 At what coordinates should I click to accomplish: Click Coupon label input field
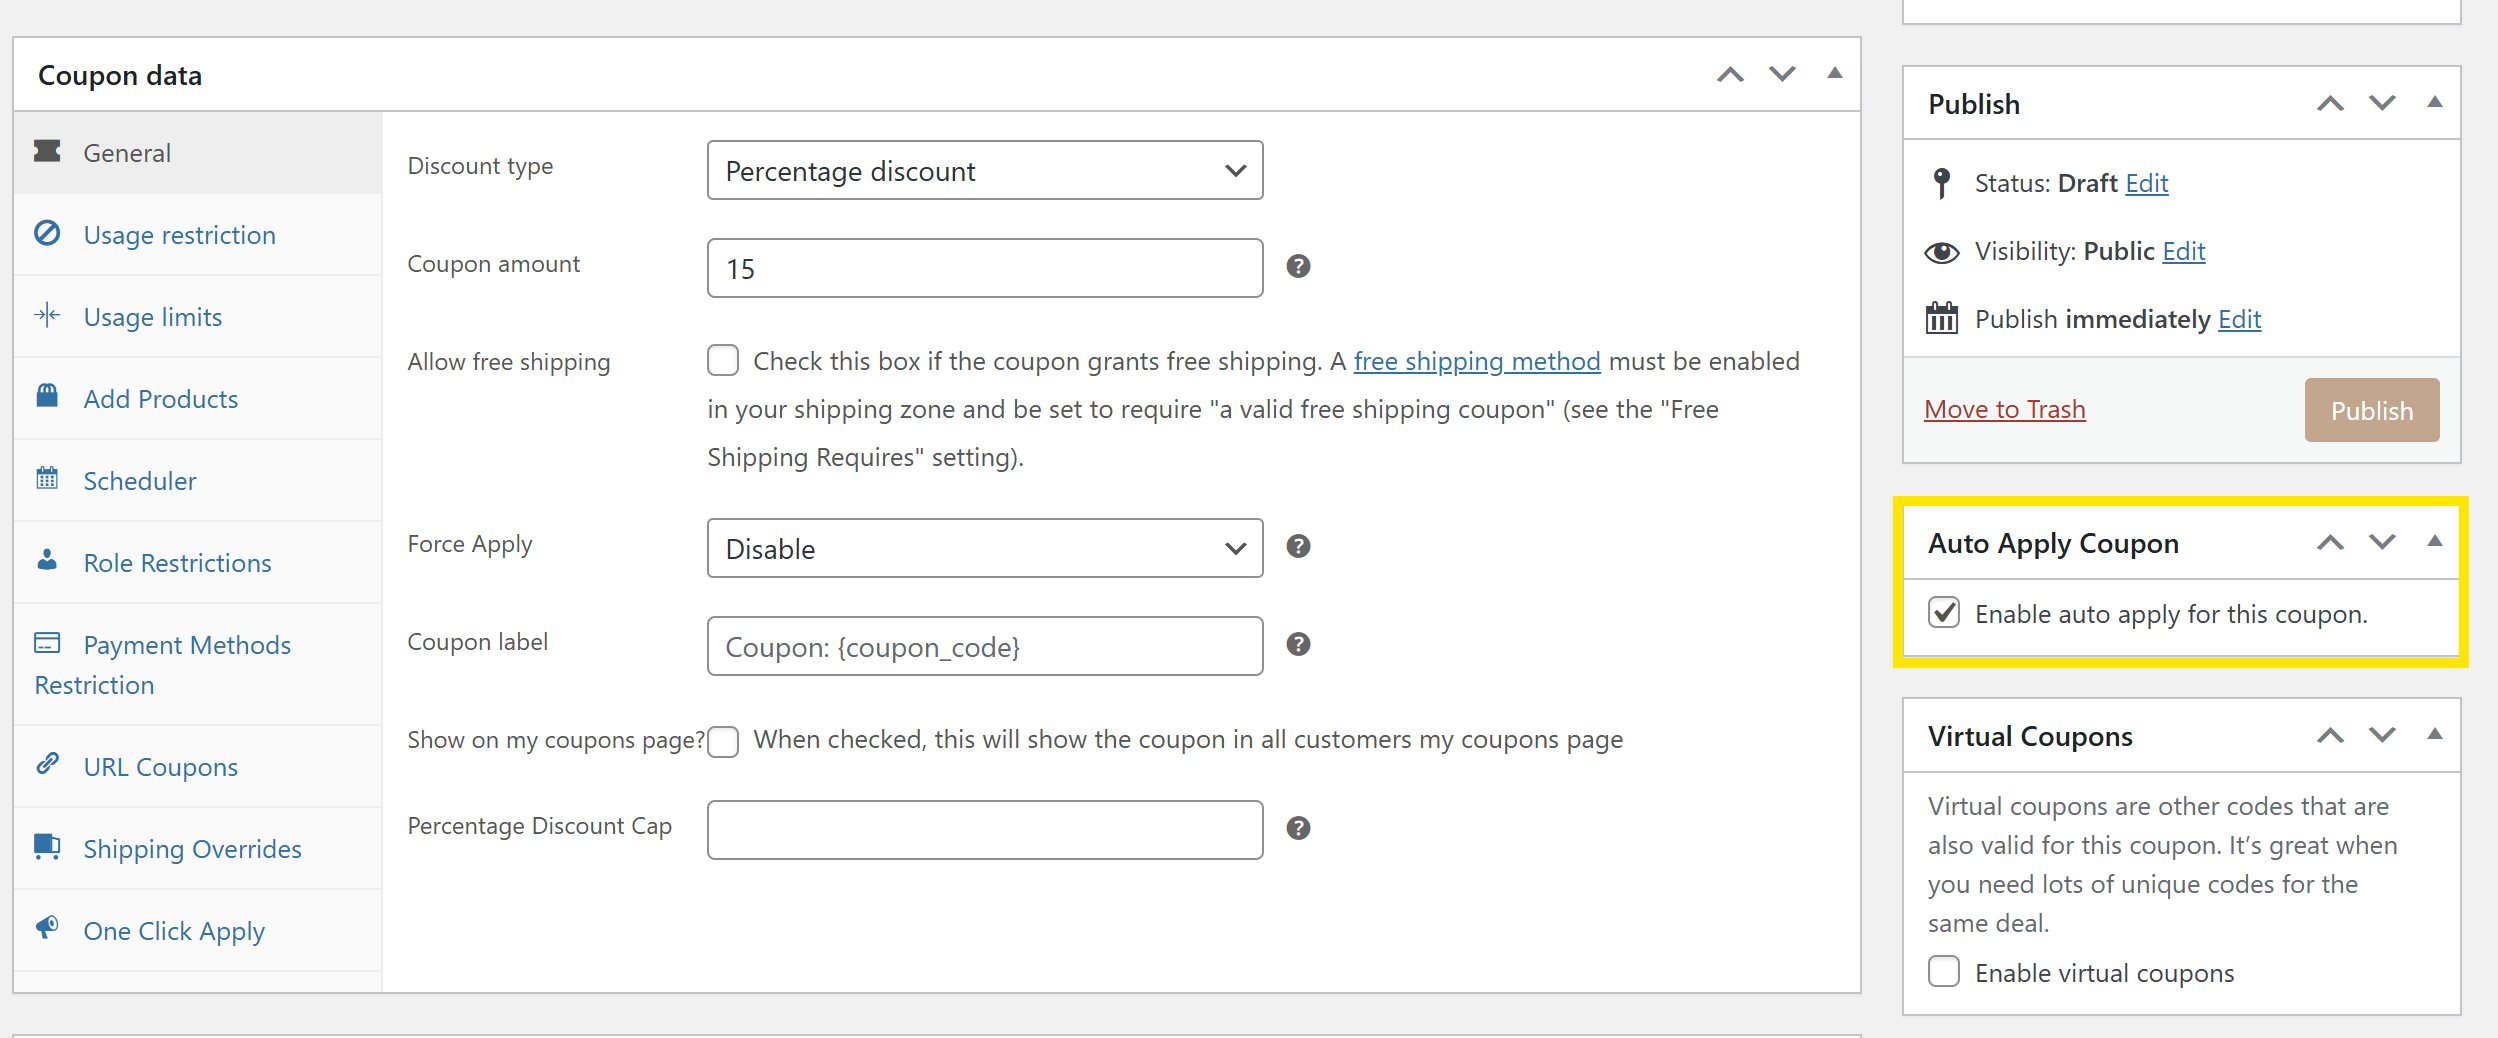point(985,646)
